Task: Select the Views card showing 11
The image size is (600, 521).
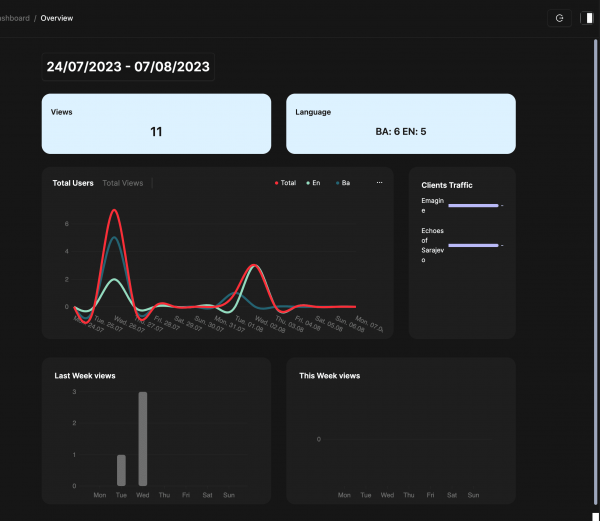Action: [157, 124]
